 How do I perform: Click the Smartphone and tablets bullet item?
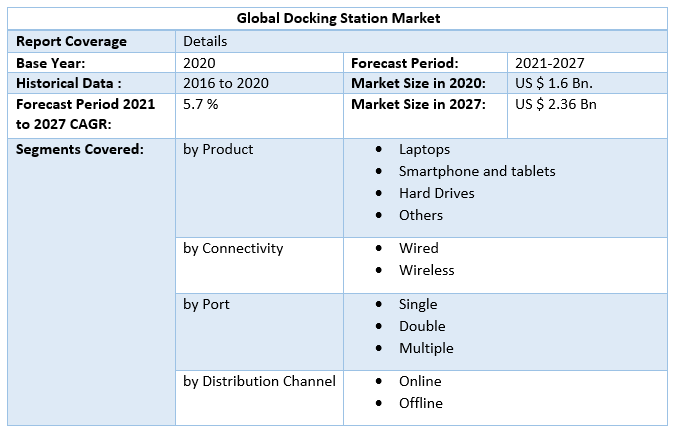[476, 171]
